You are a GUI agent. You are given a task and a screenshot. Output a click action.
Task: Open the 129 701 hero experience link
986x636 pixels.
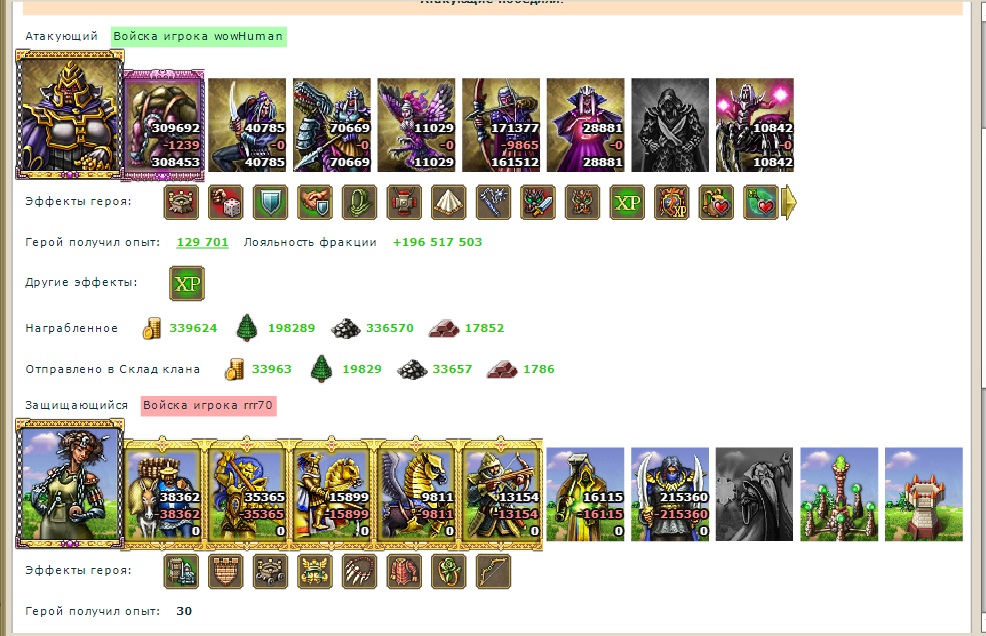coord(202,242)
